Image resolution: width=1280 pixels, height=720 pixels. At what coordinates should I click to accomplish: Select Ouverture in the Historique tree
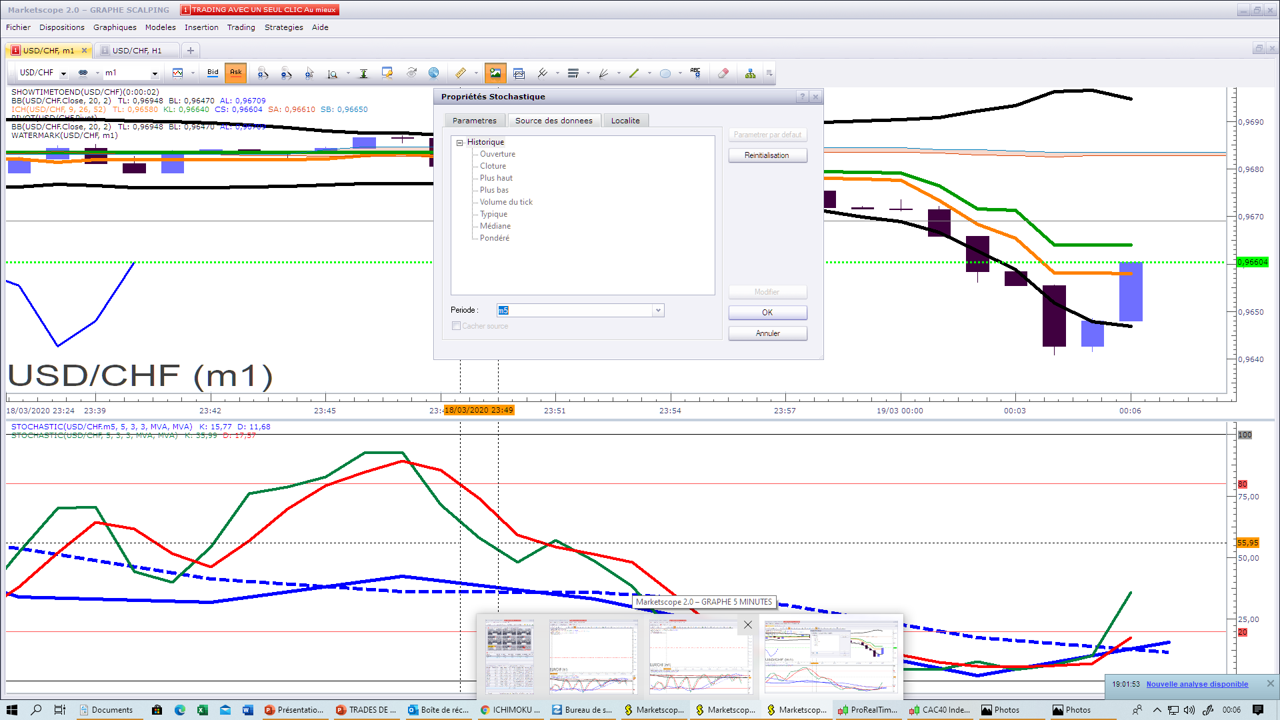(x=498, y=154)
